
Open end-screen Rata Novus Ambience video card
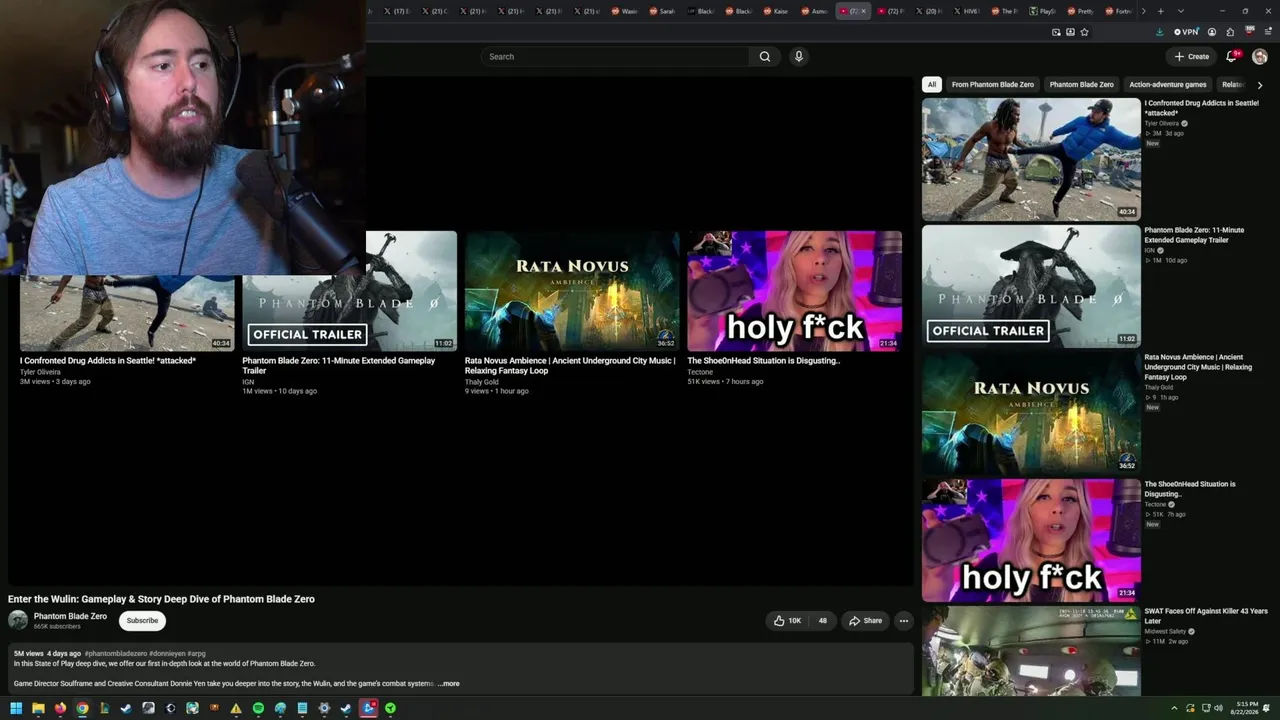tap(572, 291)
